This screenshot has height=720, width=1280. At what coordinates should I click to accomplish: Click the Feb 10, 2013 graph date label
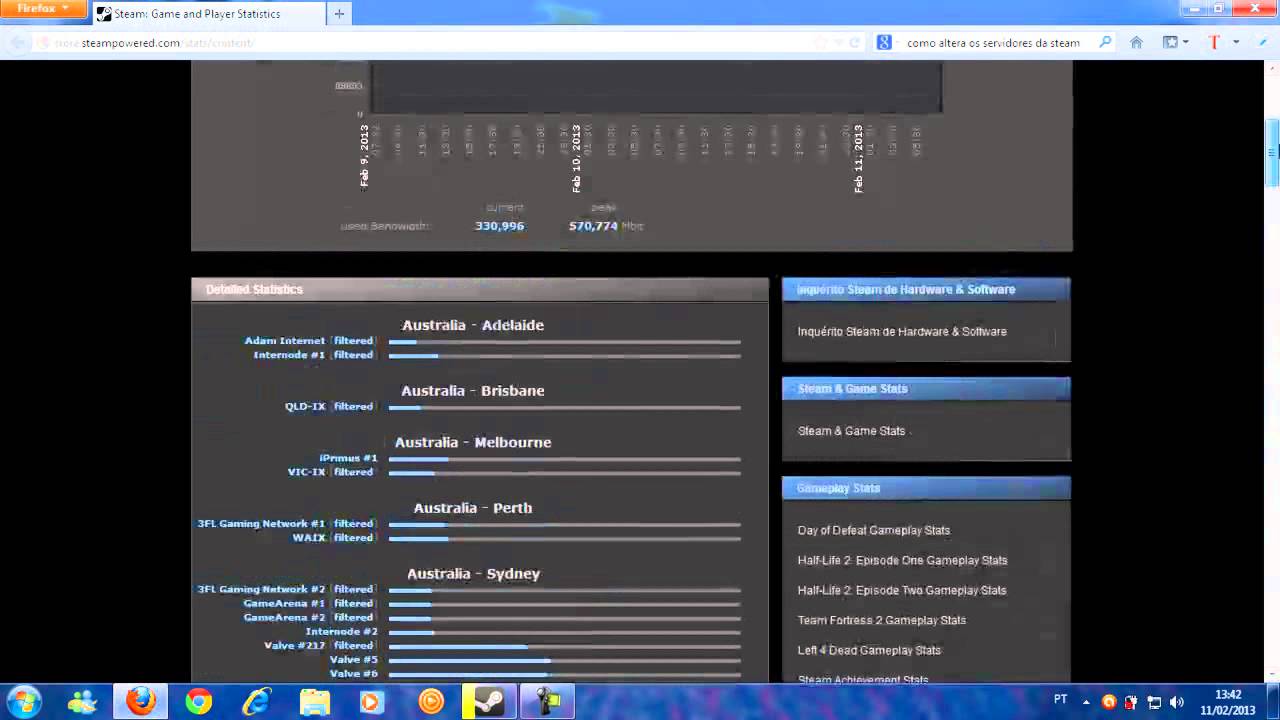point(576,158)
